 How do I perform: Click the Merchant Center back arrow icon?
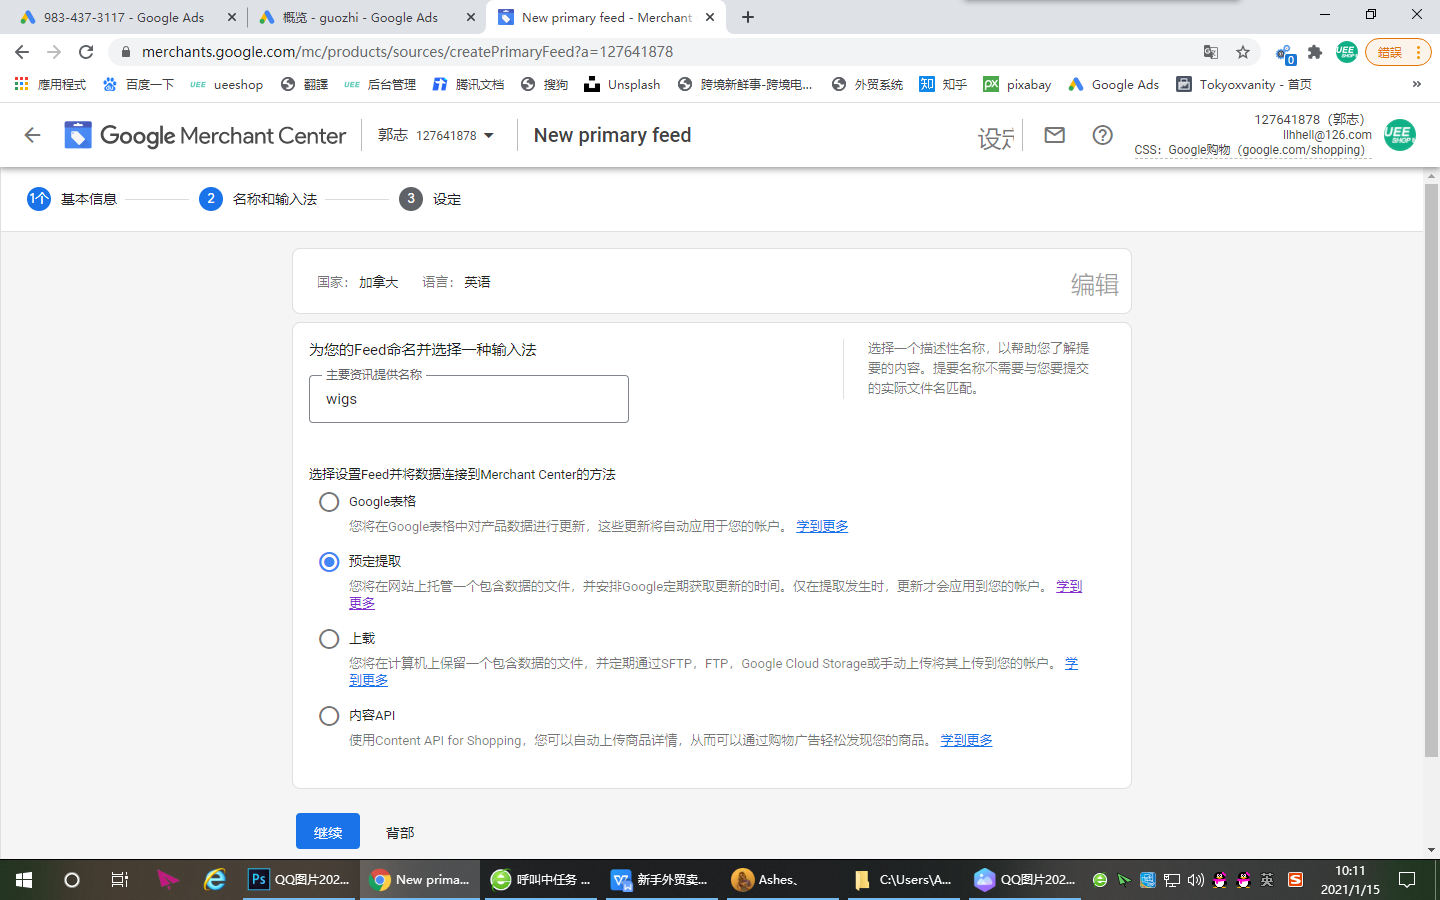tap(32, 135)
